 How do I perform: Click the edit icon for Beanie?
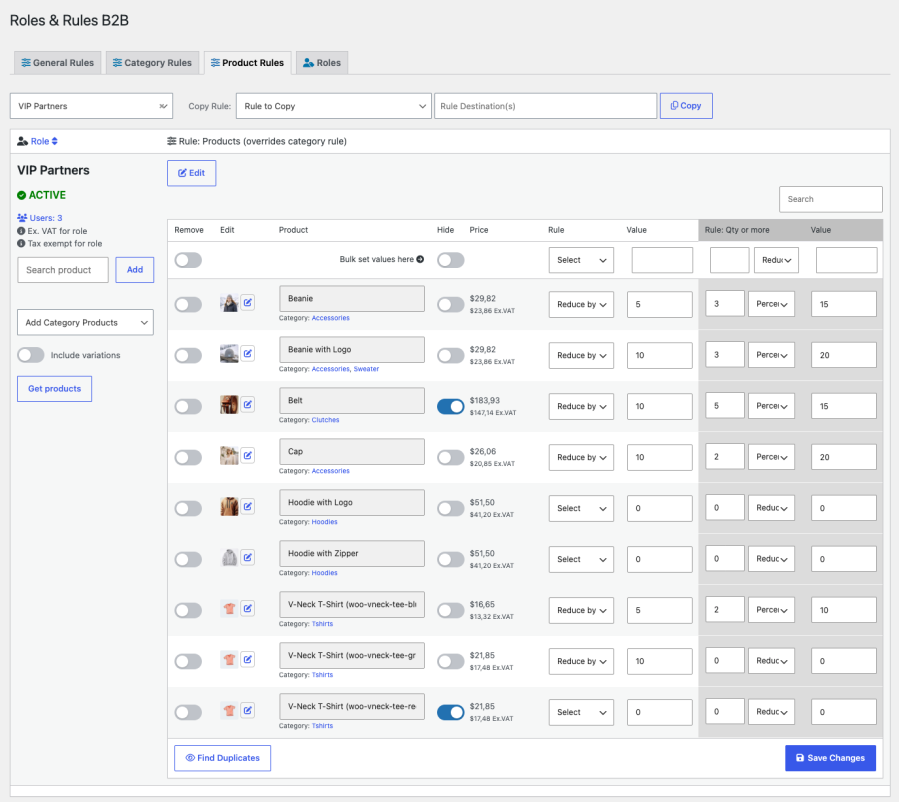[248, 303]
